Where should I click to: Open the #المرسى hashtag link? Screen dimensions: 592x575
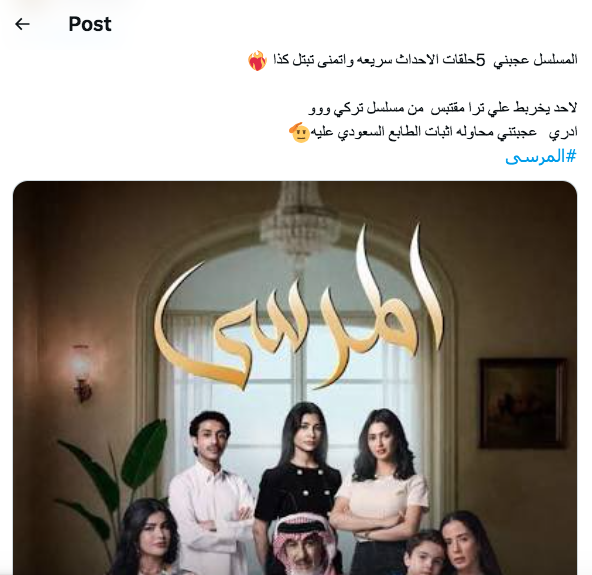point(541,156)
